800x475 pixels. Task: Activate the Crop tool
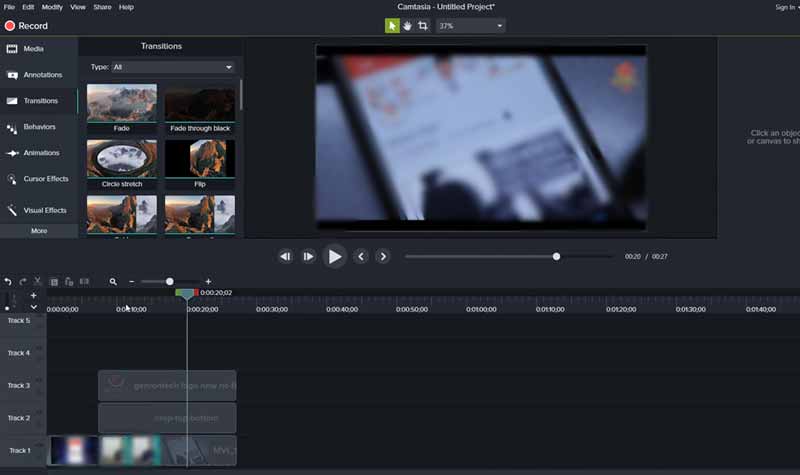pos(423,26)
